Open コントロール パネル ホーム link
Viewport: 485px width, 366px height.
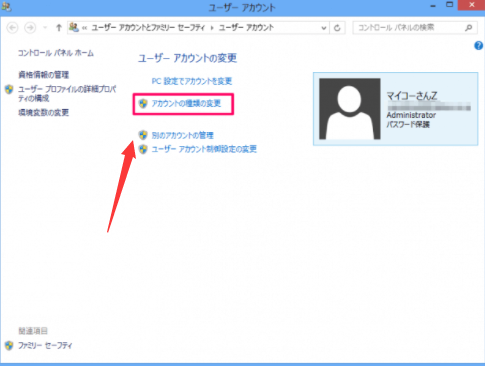click(56, 53)
